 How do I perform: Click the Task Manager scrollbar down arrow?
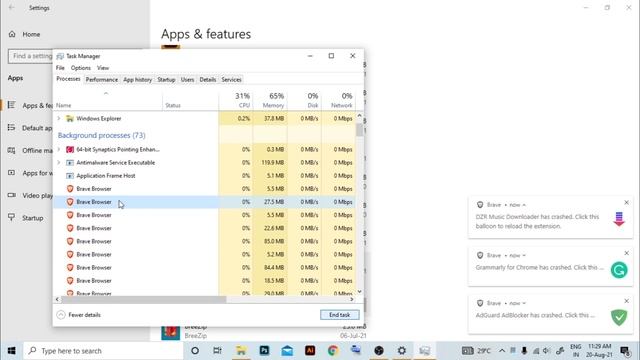tap(359, 291)
